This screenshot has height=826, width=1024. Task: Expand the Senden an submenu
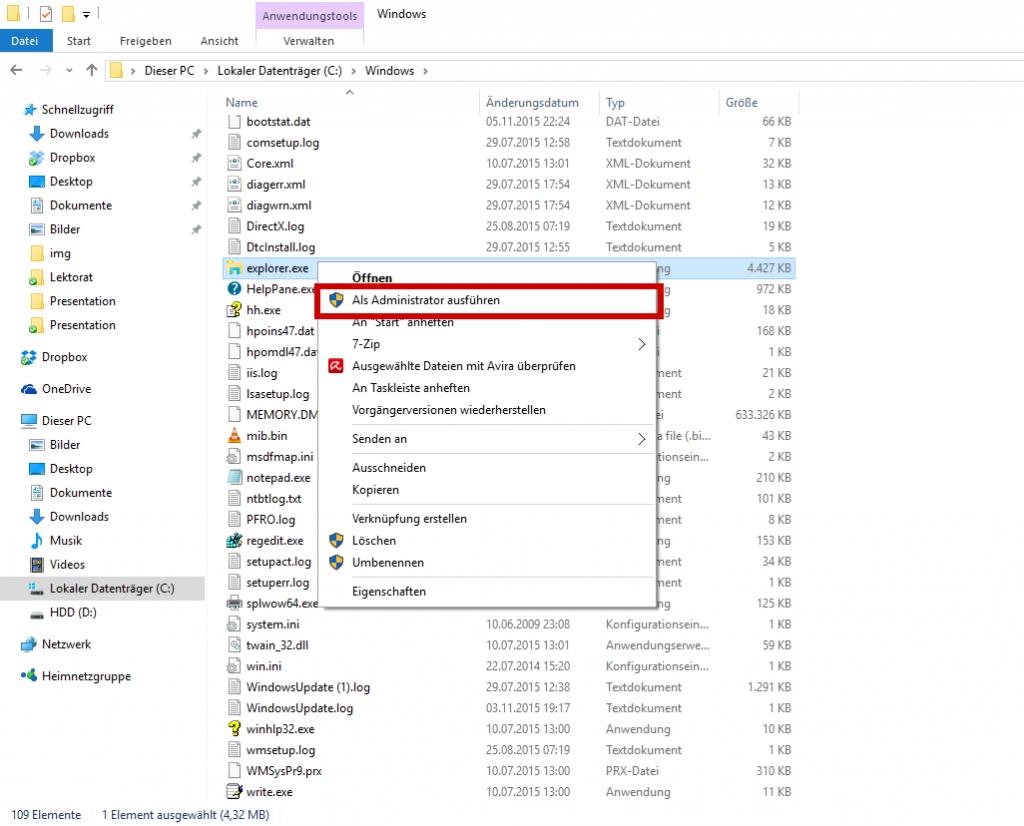pyautogui.click(x=641, y=439)
